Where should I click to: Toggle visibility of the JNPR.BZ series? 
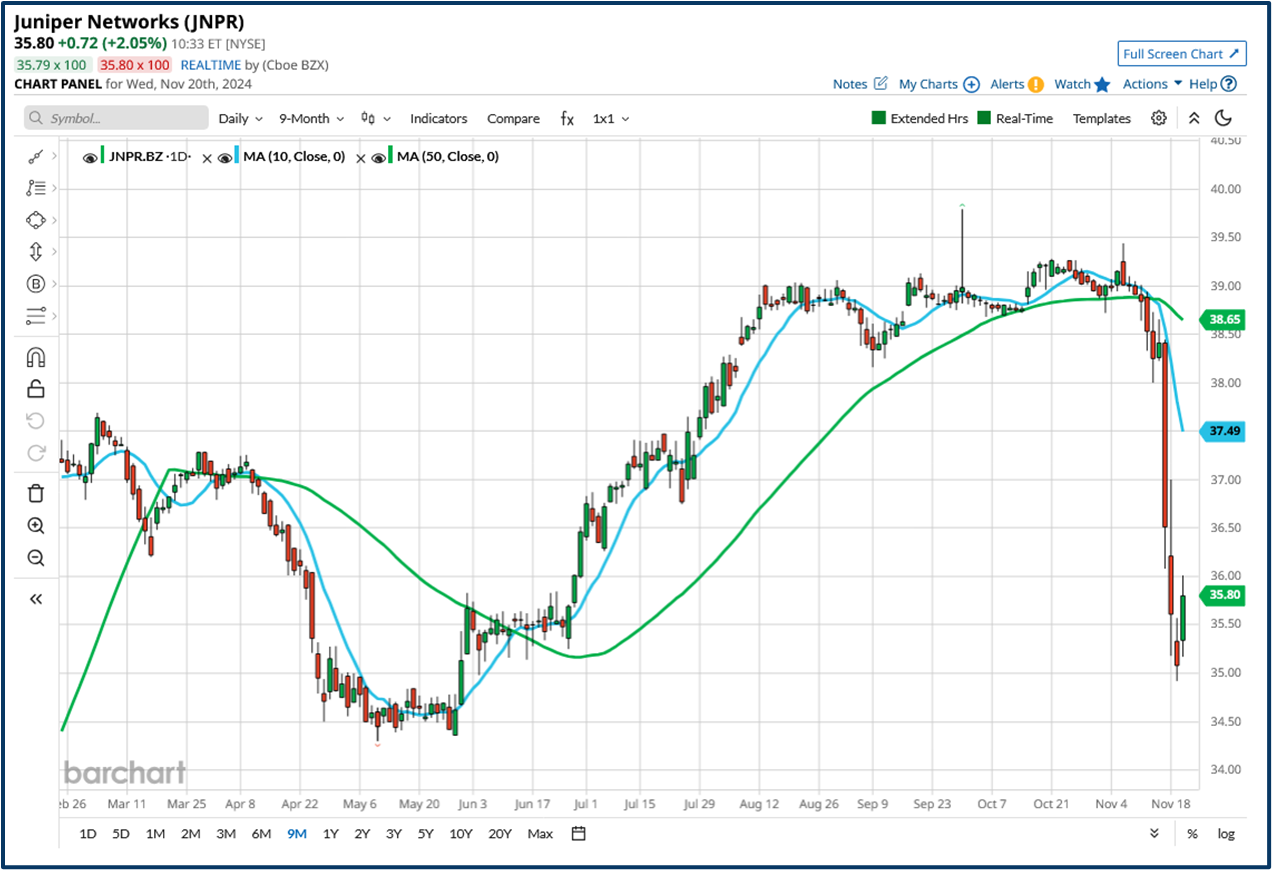(x=90, y=156)
